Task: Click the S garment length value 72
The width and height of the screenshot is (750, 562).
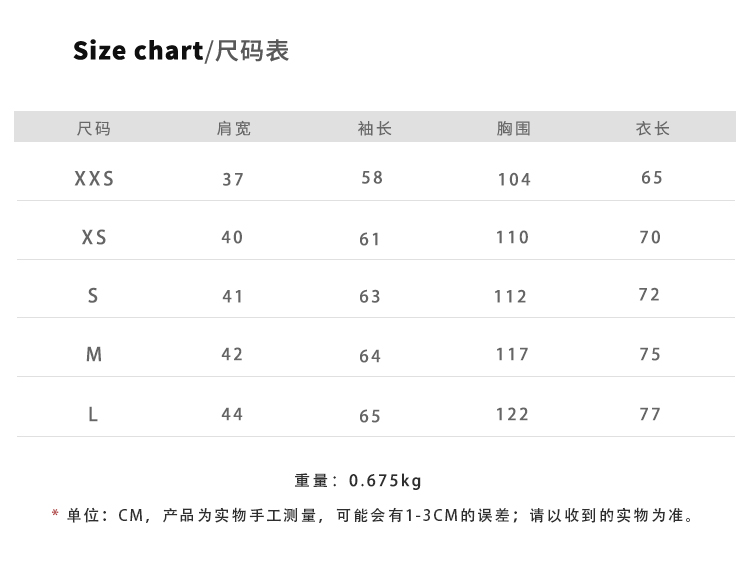Action: [650, 295]
